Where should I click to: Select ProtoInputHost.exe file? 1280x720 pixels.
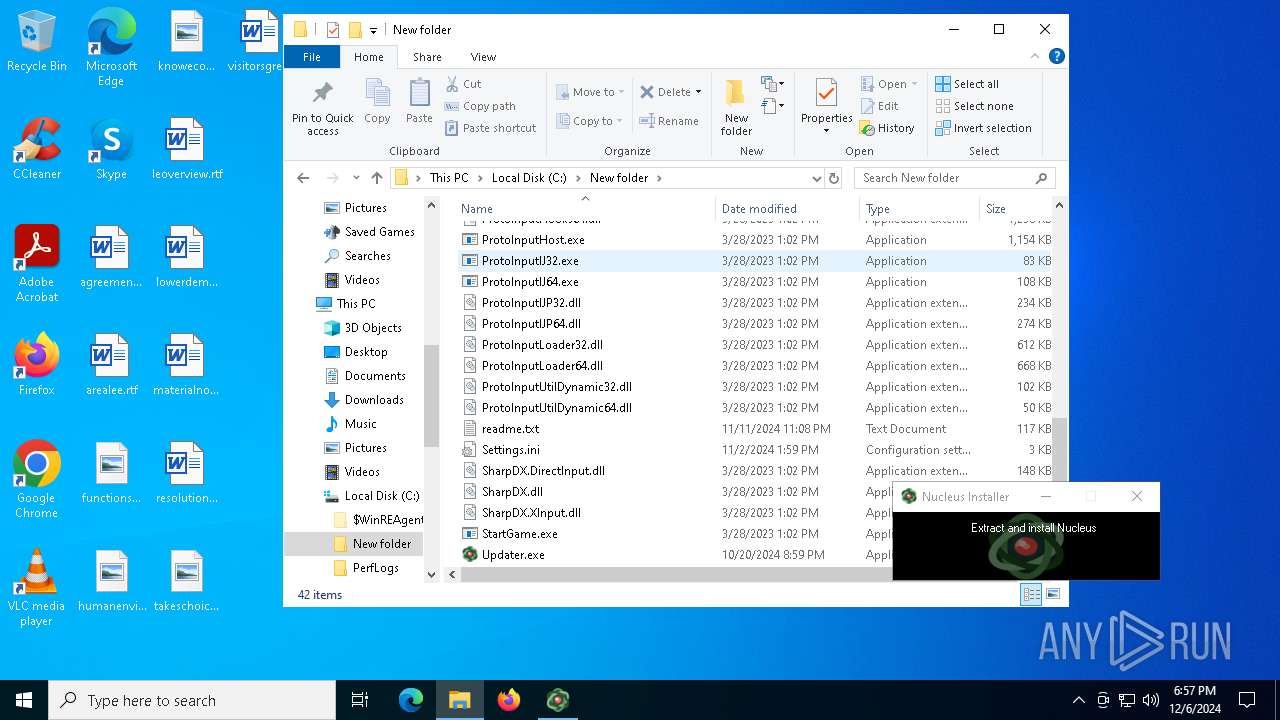[x=533, y=240]
